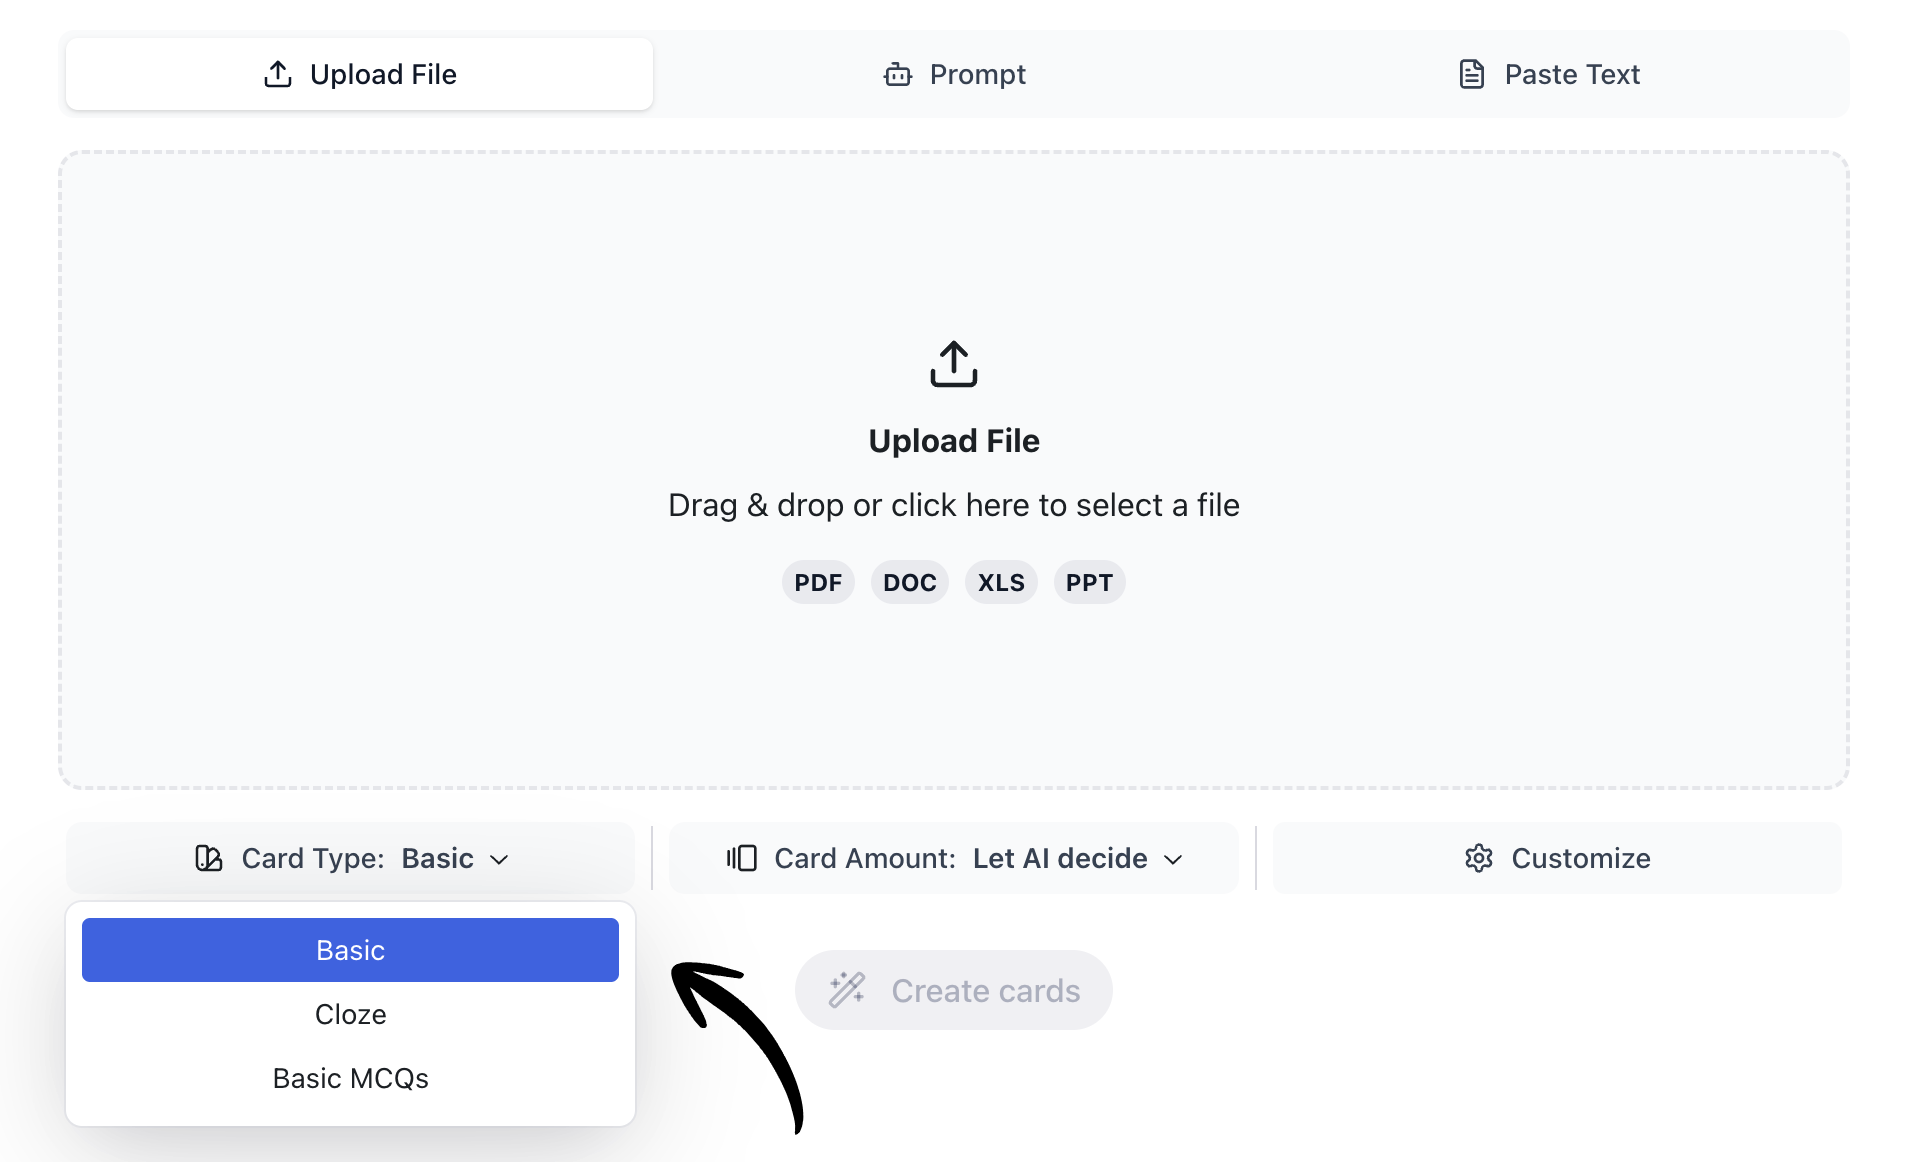Screen dimensions: 1924x1162
Task: Select the Cloze card type option
Action: click(350, 1013)
